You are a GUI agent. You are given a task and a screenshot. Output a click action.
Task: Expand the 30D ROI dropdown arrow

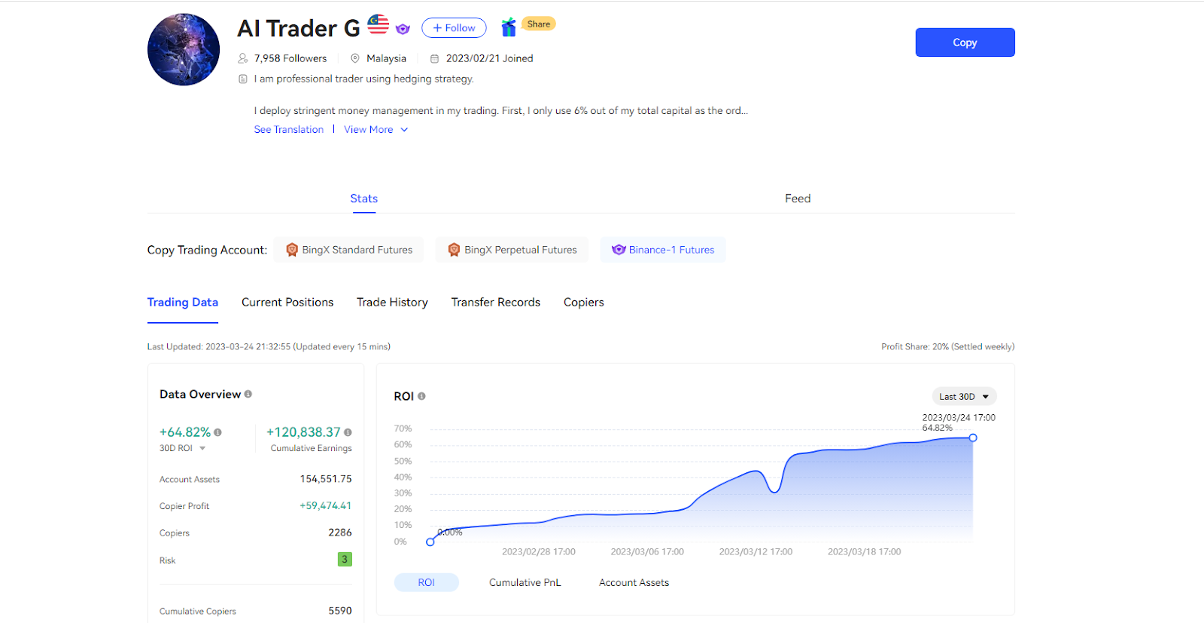tap(202, 449)
